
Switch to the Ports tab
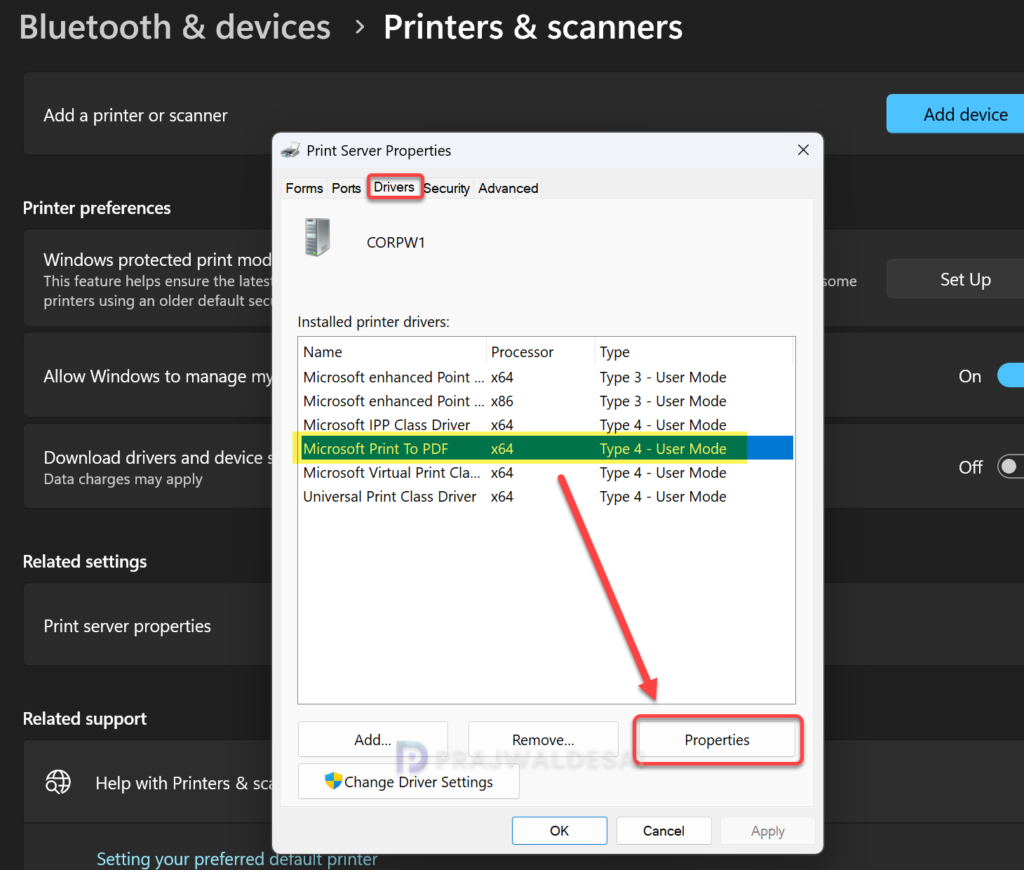[x=346, y=188]
